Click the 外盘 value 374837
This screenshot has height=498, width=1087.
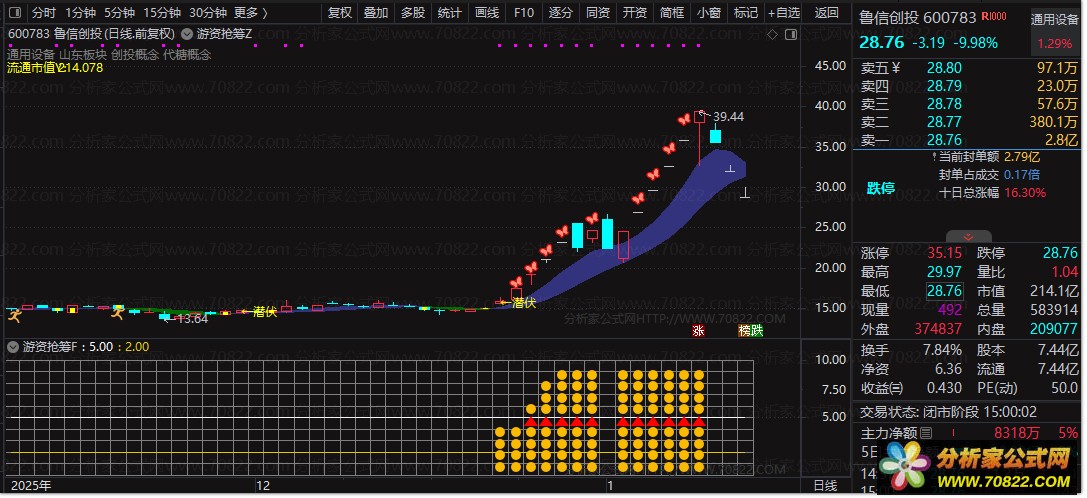(938, 329)
